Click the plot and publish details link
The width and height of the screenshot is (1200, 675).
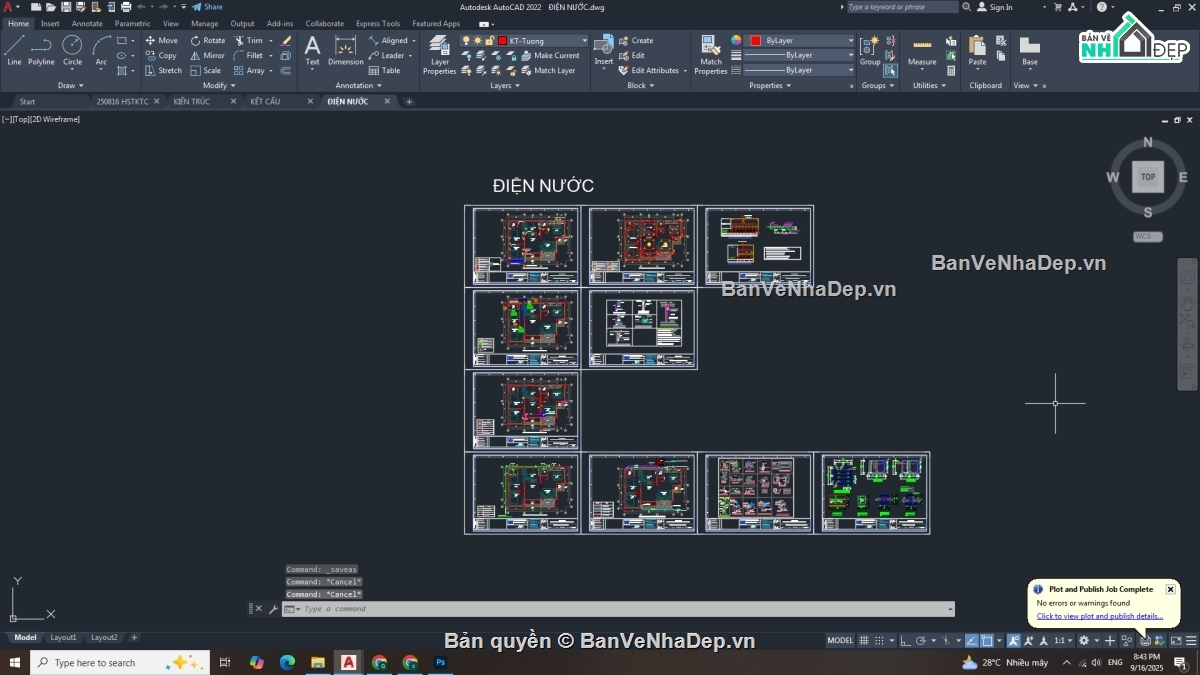(1099, 616)
